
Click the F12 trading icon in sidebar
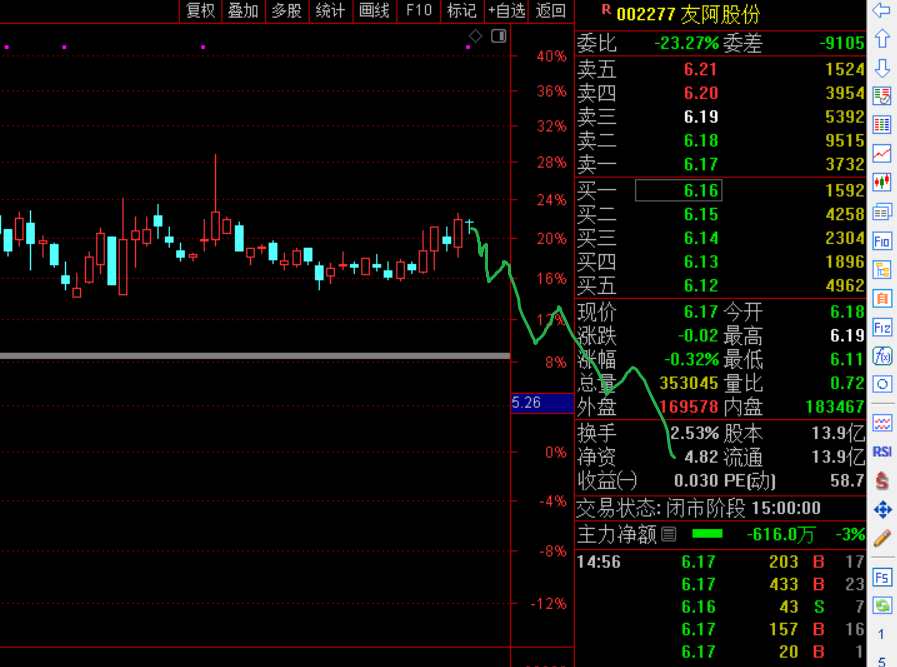(x=882, y=328)
